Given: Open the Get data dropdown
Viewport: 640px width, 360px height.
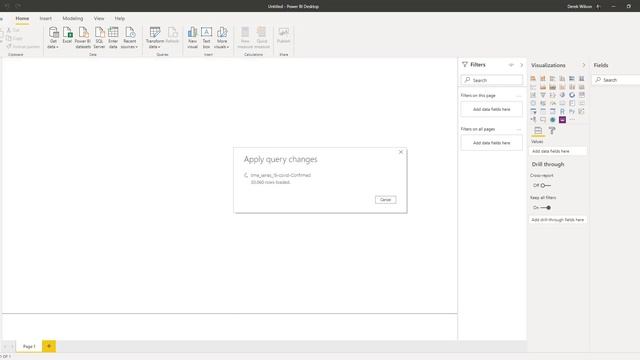Looking at the screenshot, I should 53,38.
